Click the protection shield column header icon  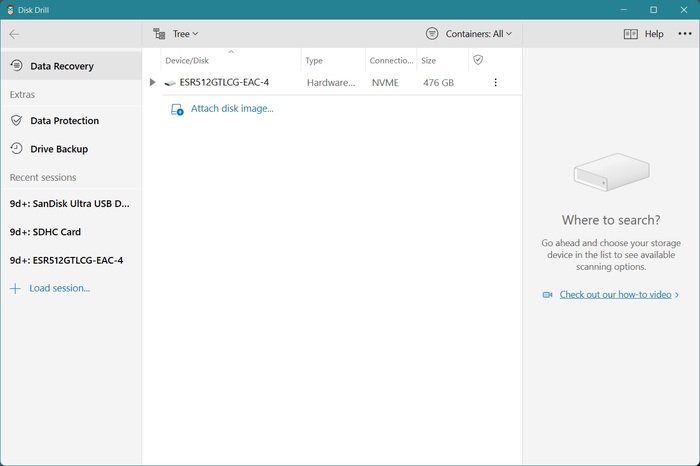[x=478, y=60]
